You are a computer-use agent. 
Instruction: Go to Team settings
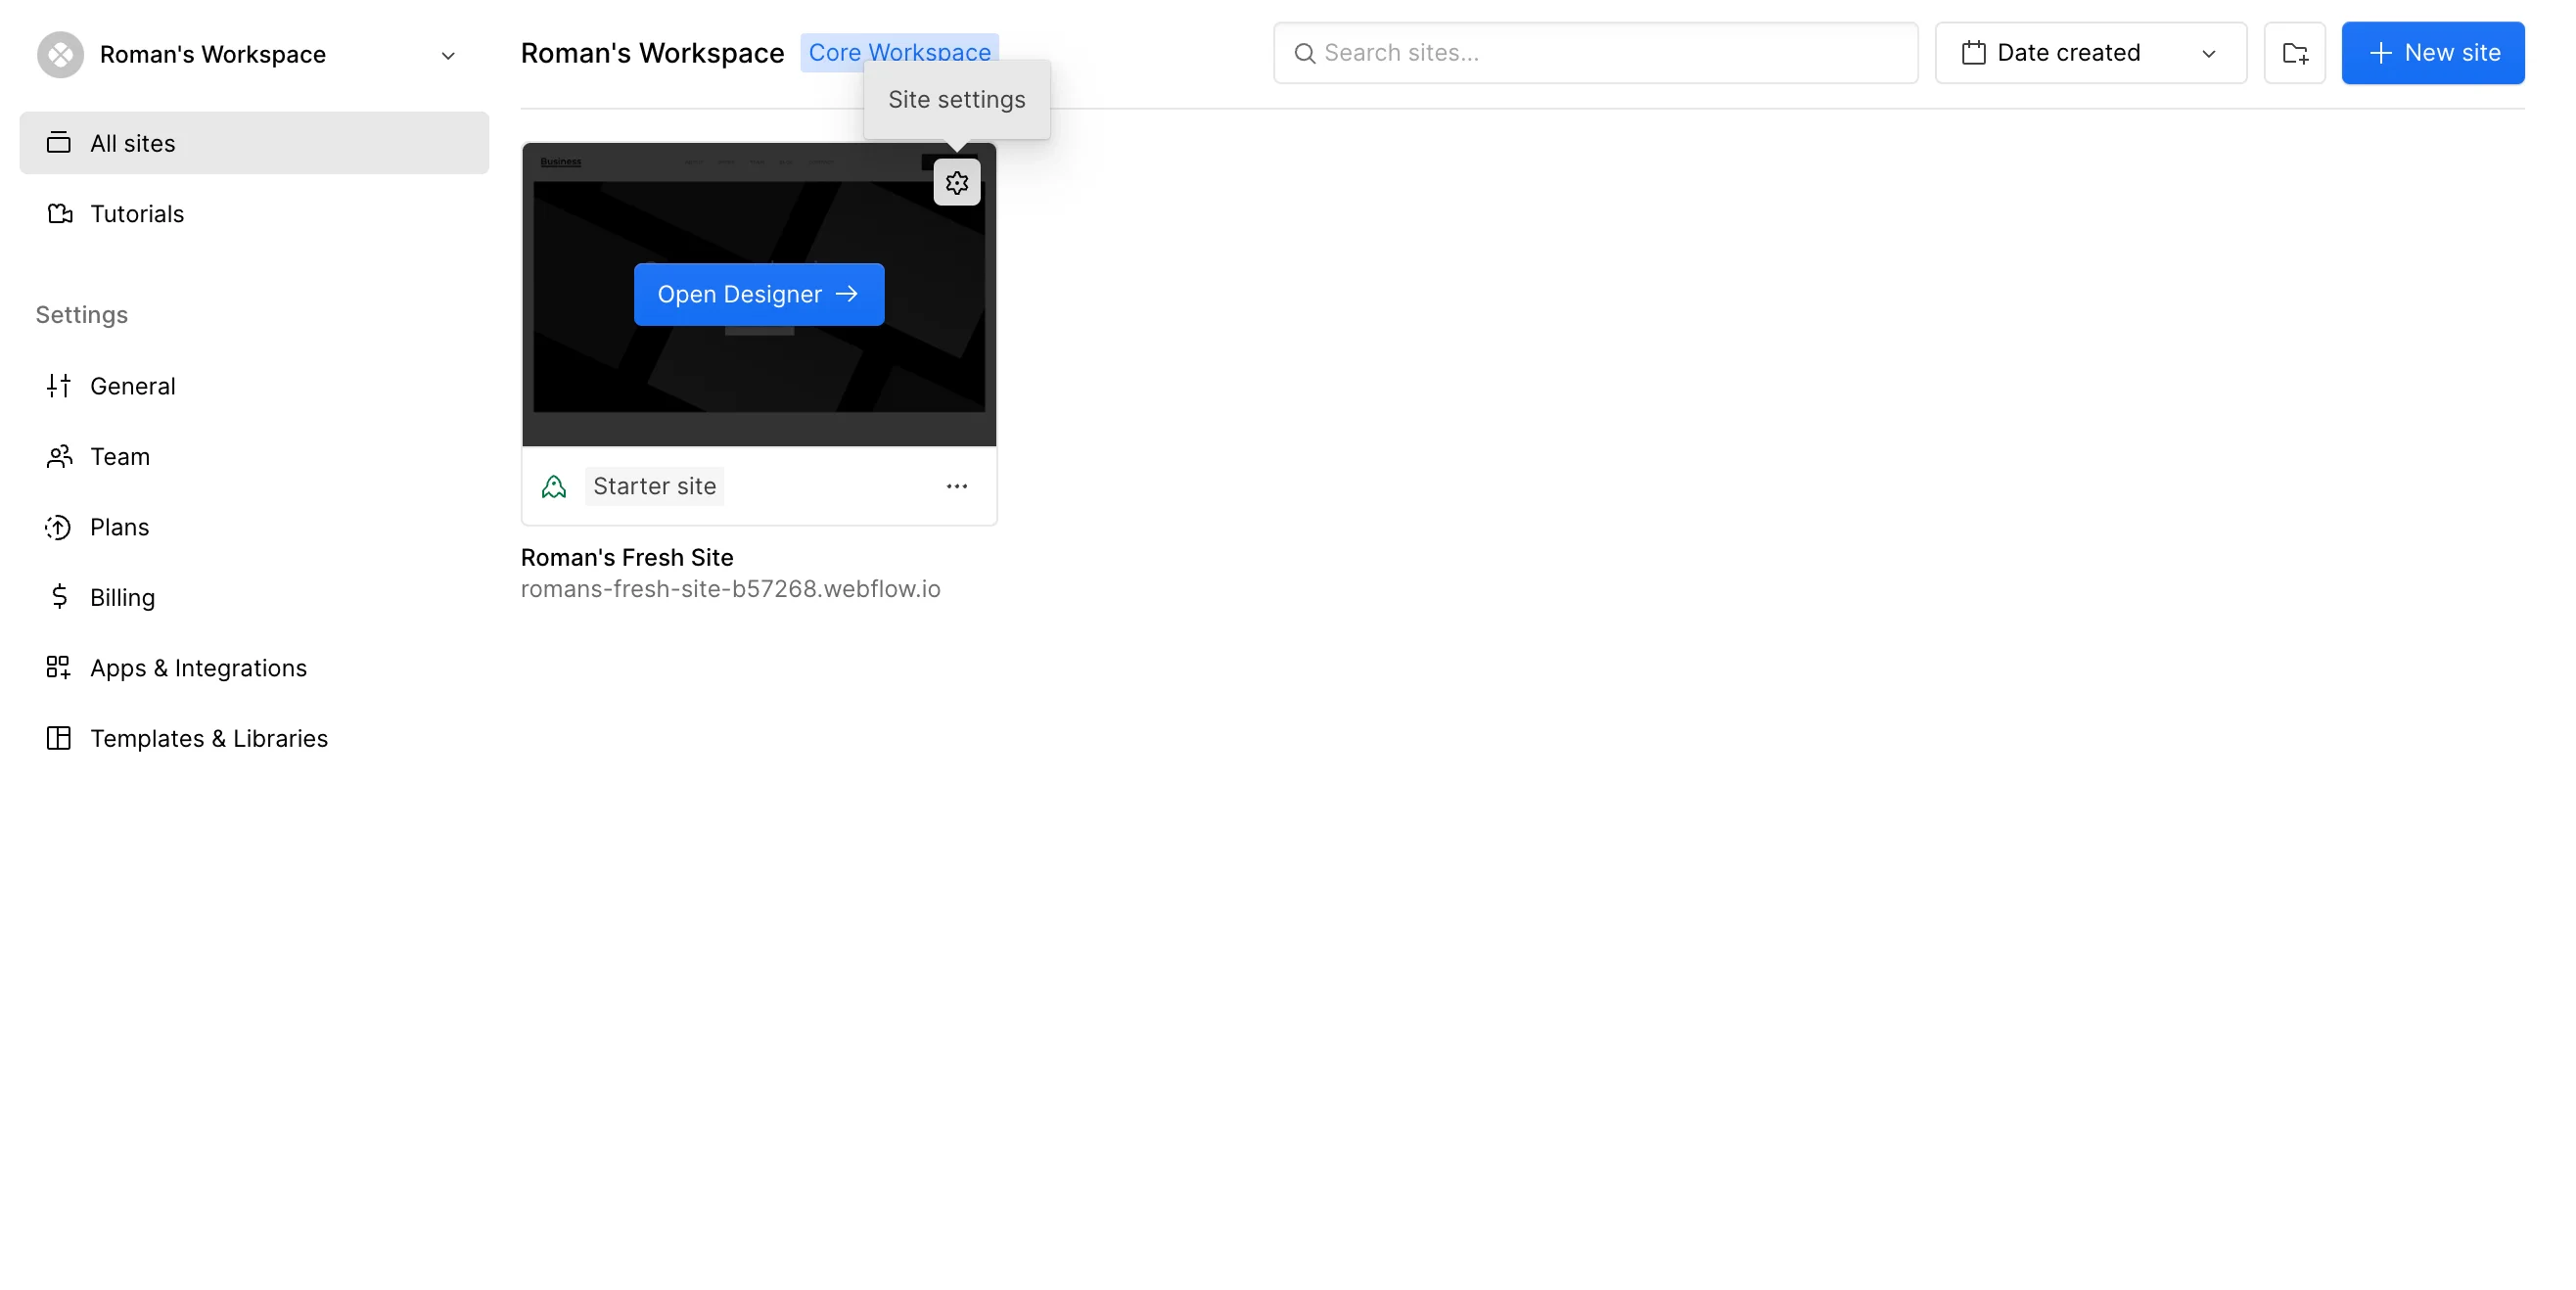coord(254,456)
